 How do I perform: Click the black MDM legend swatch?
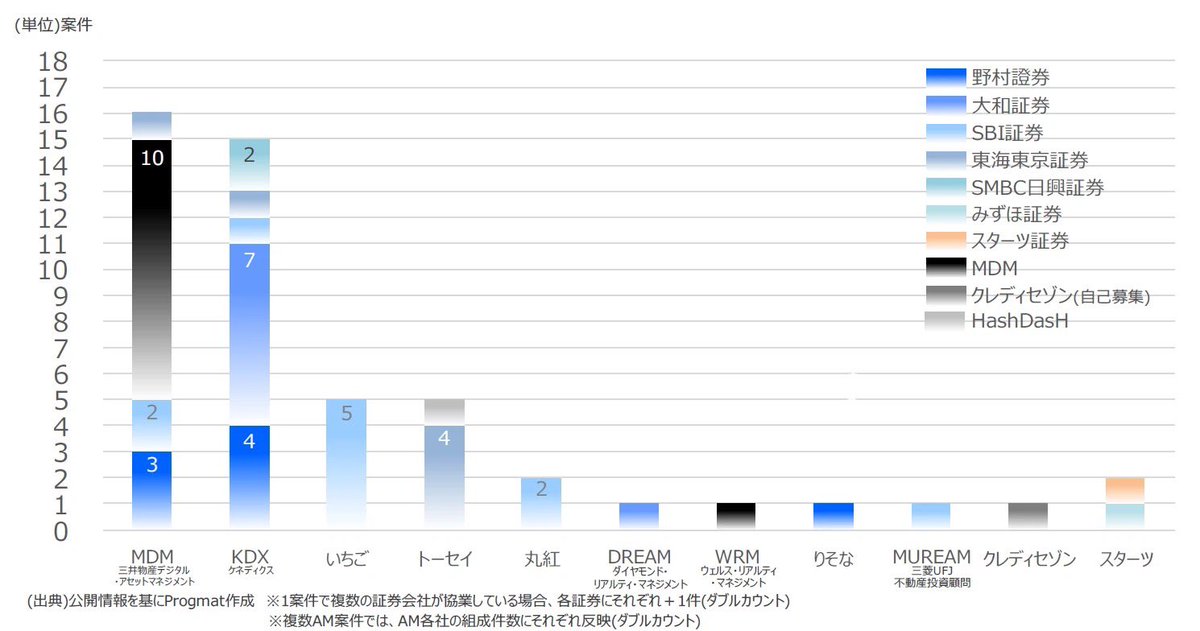tap(945, 267)
